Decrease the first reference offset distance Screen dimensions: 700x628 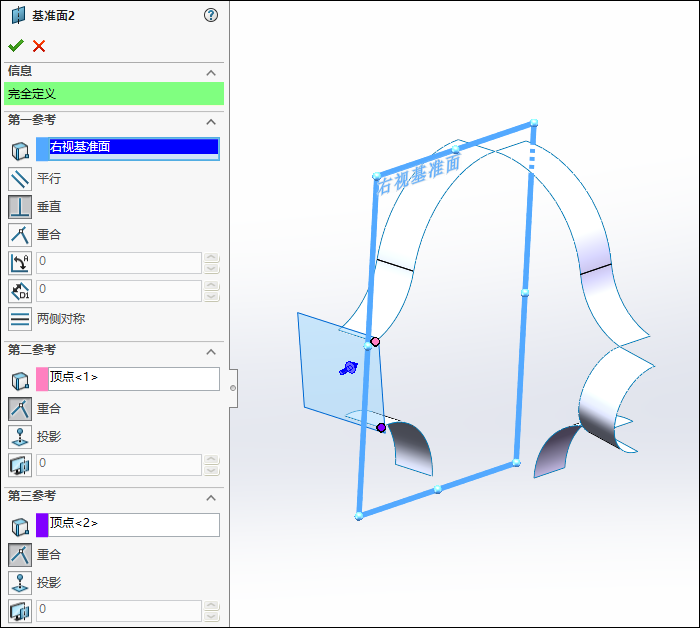pos(212,296)
